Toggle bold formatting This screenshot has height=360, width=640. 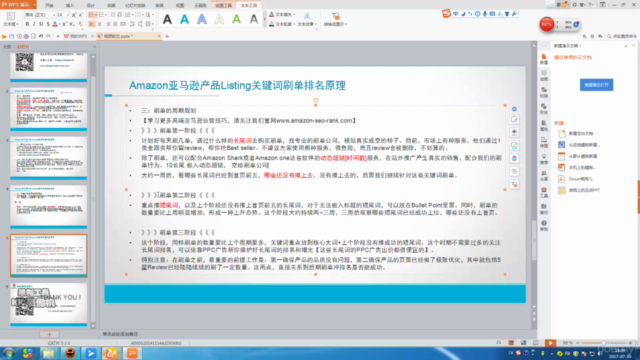(x=27, y=24)
